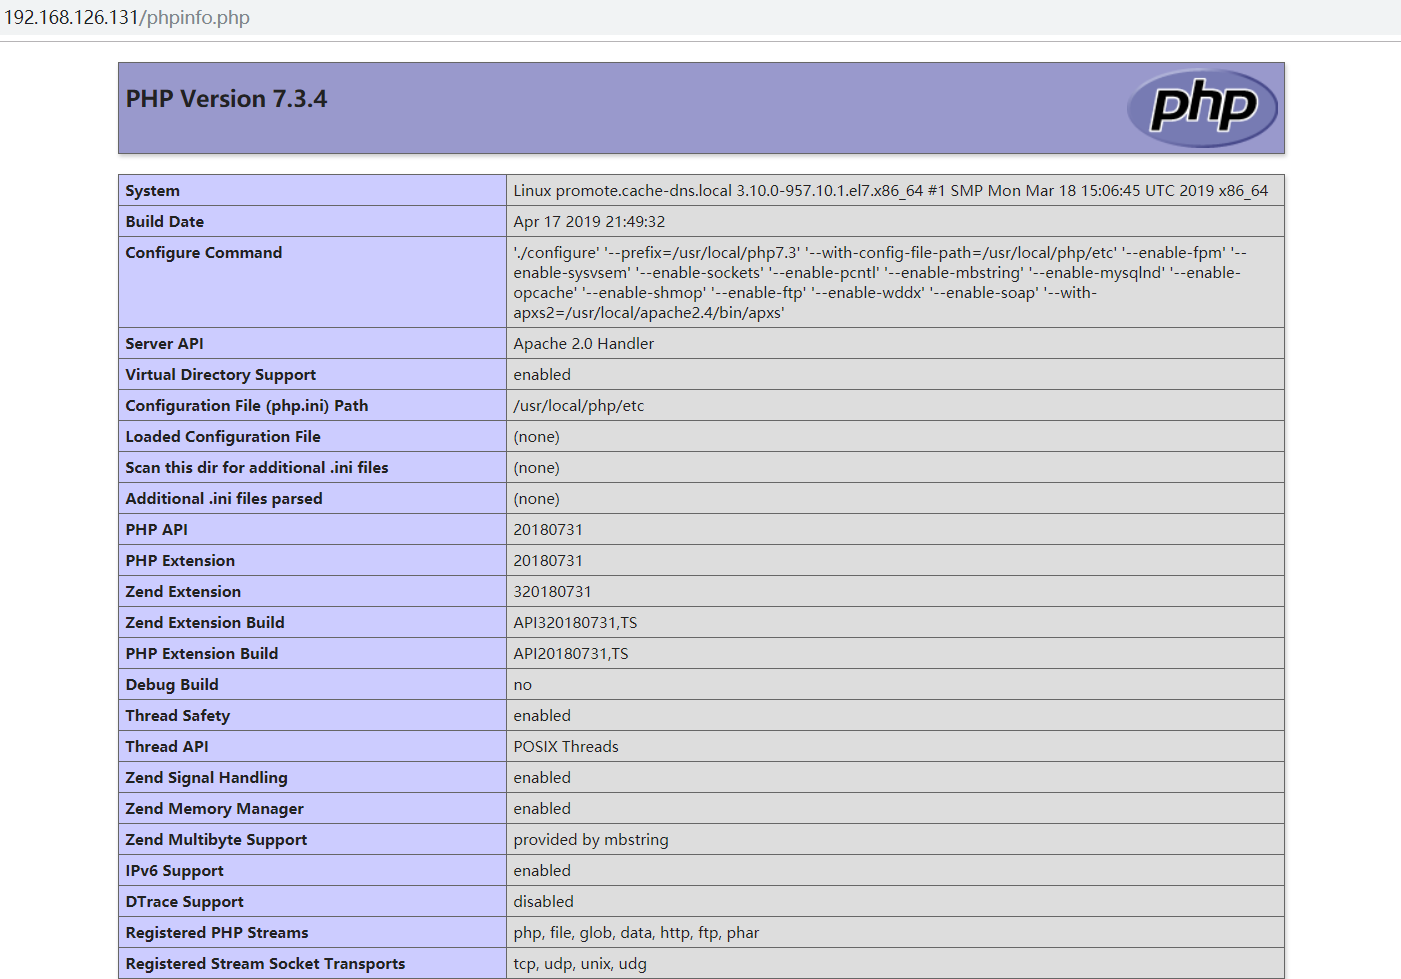Viewport: 1401px width, 979px height.
Task: Select the URL text 192.168.126.131/phpinfo.php
Action: pos(127,17)
